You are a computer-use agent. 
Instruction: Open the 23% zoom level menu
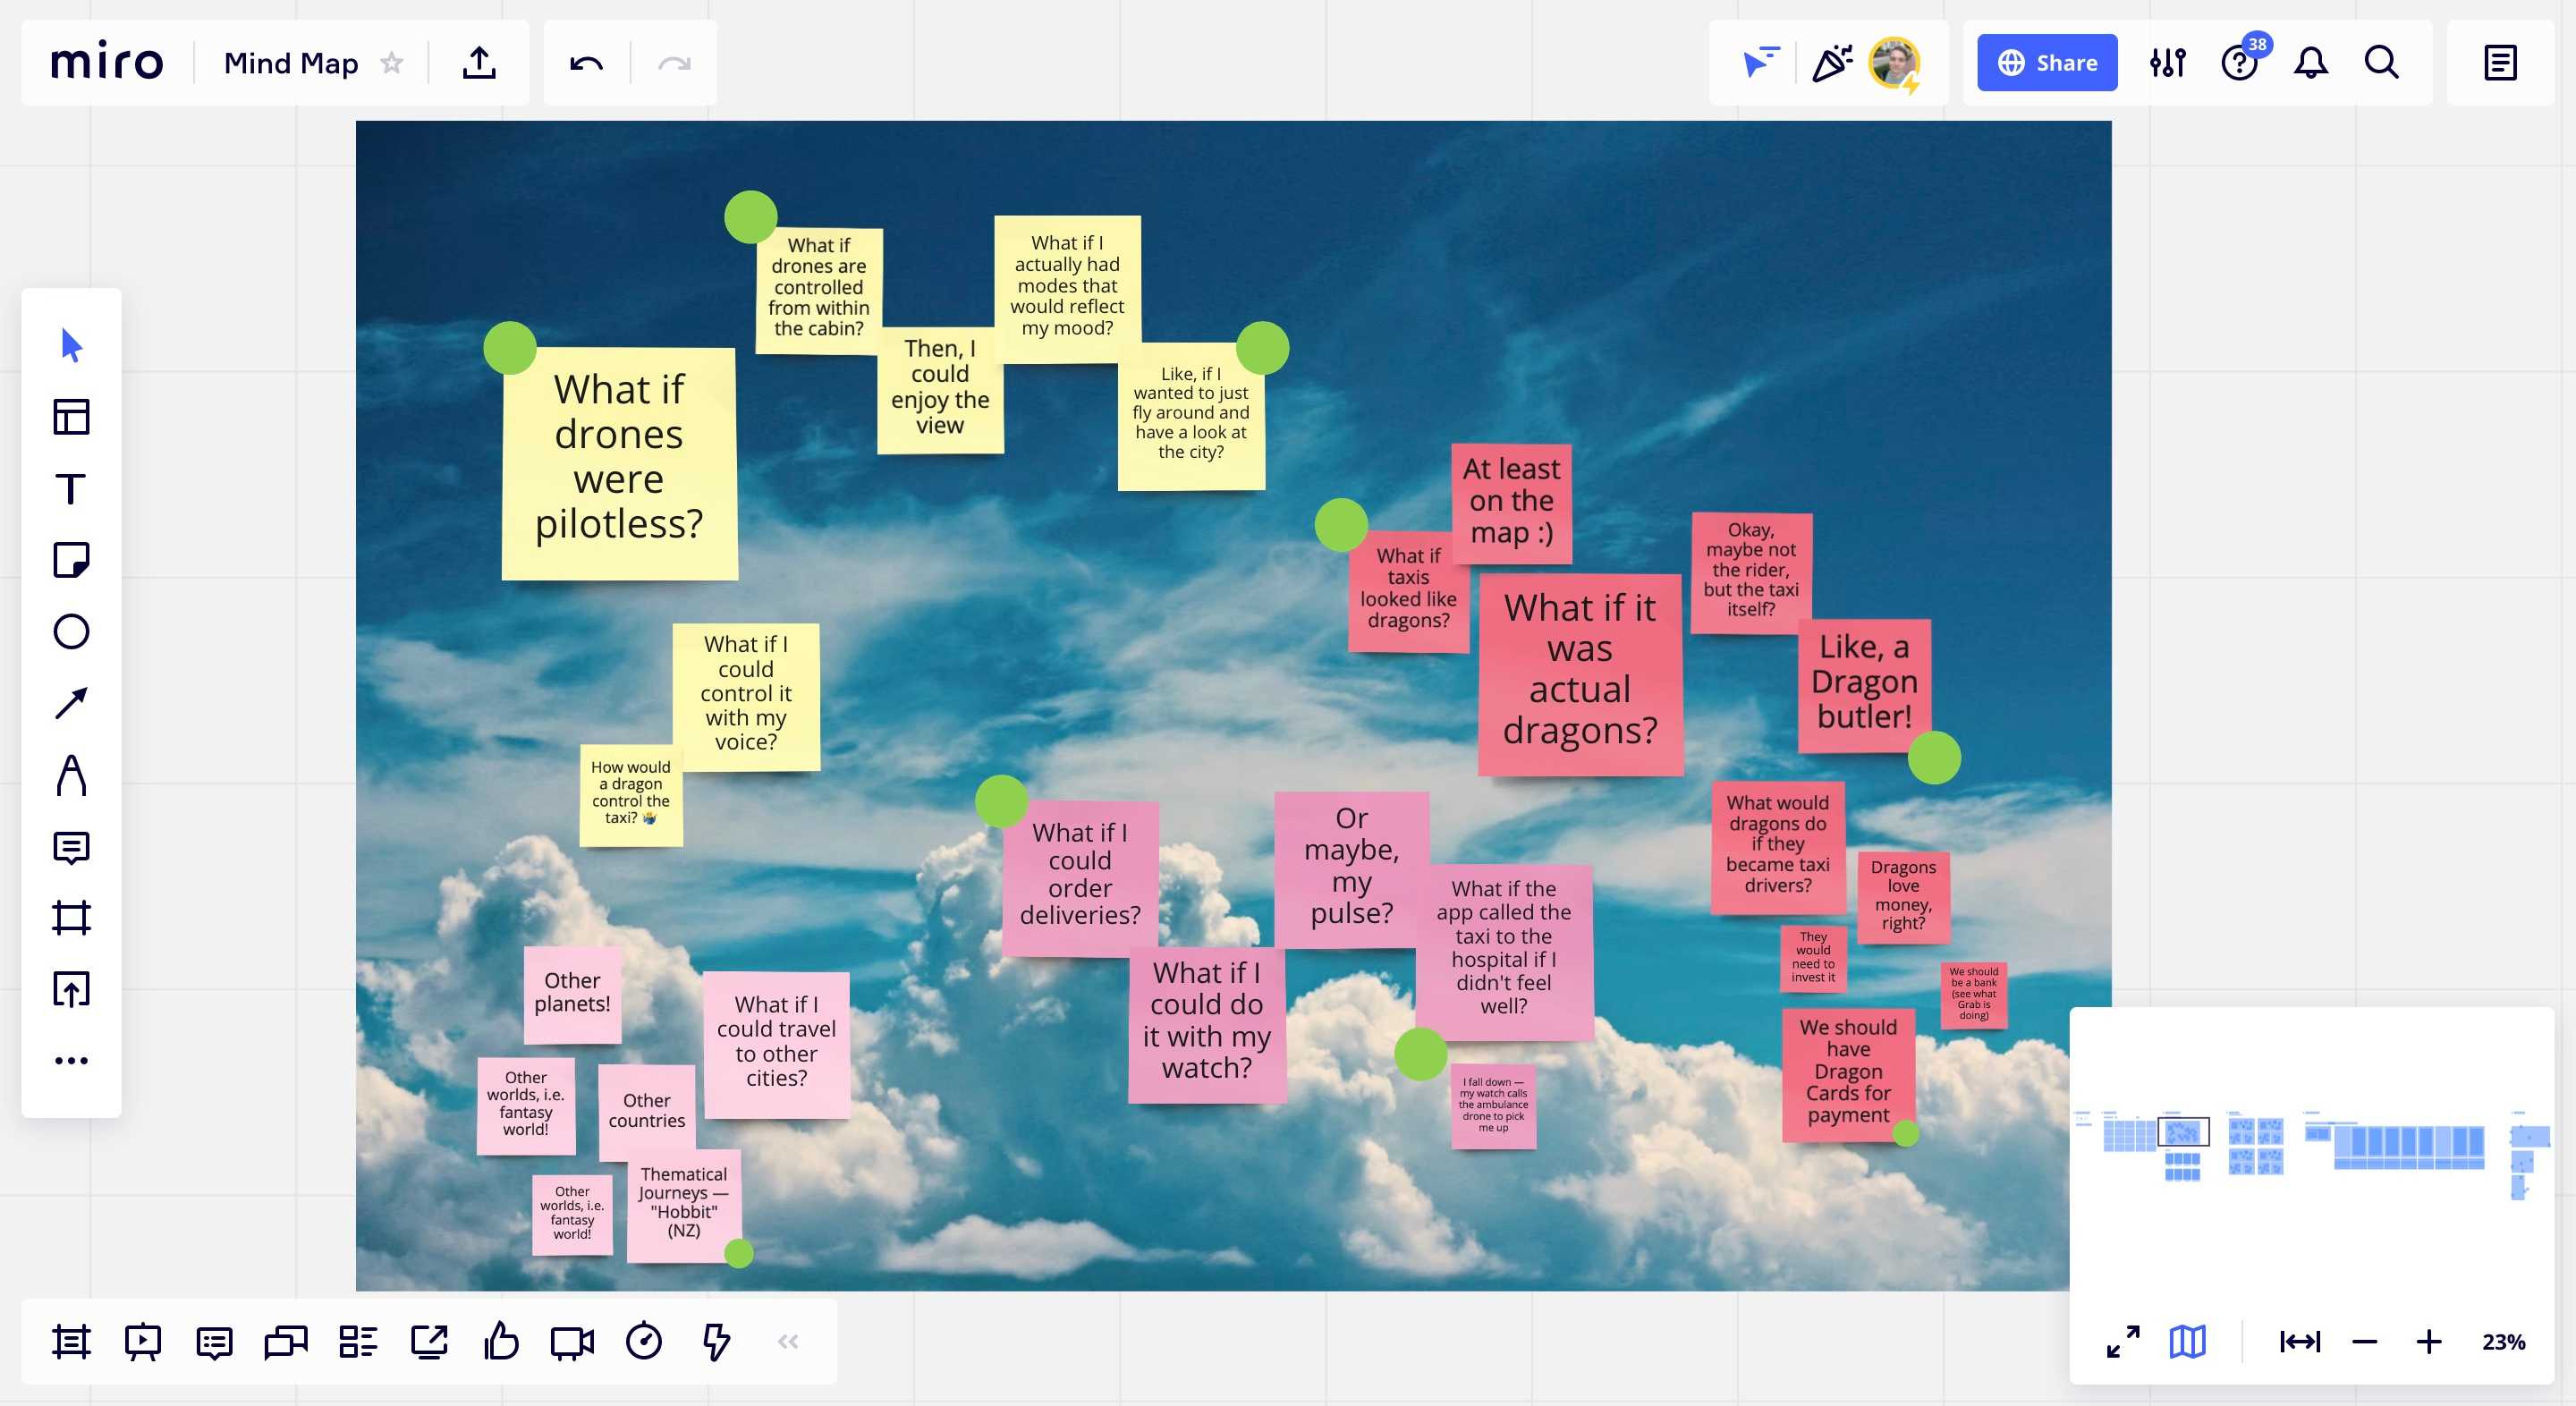(2502, 1341)
